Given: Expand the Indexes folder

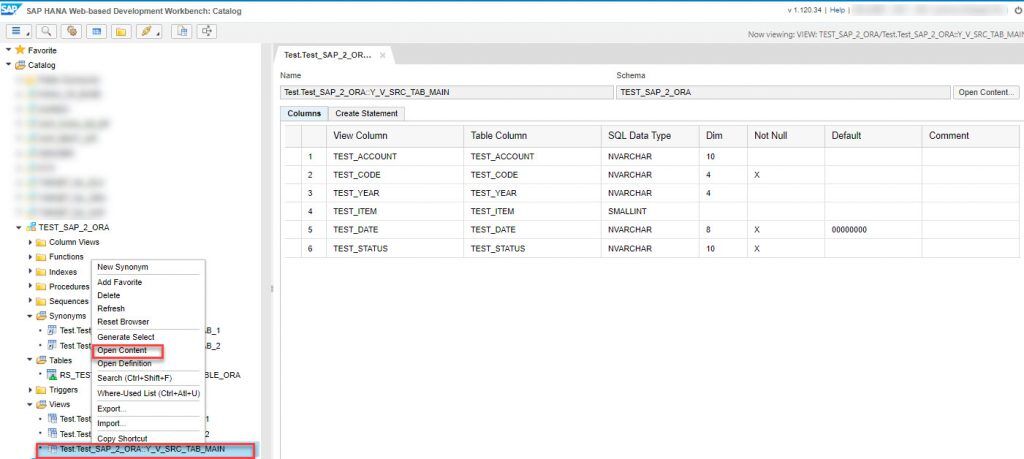Looking at the screenshot, I should 30,272.
